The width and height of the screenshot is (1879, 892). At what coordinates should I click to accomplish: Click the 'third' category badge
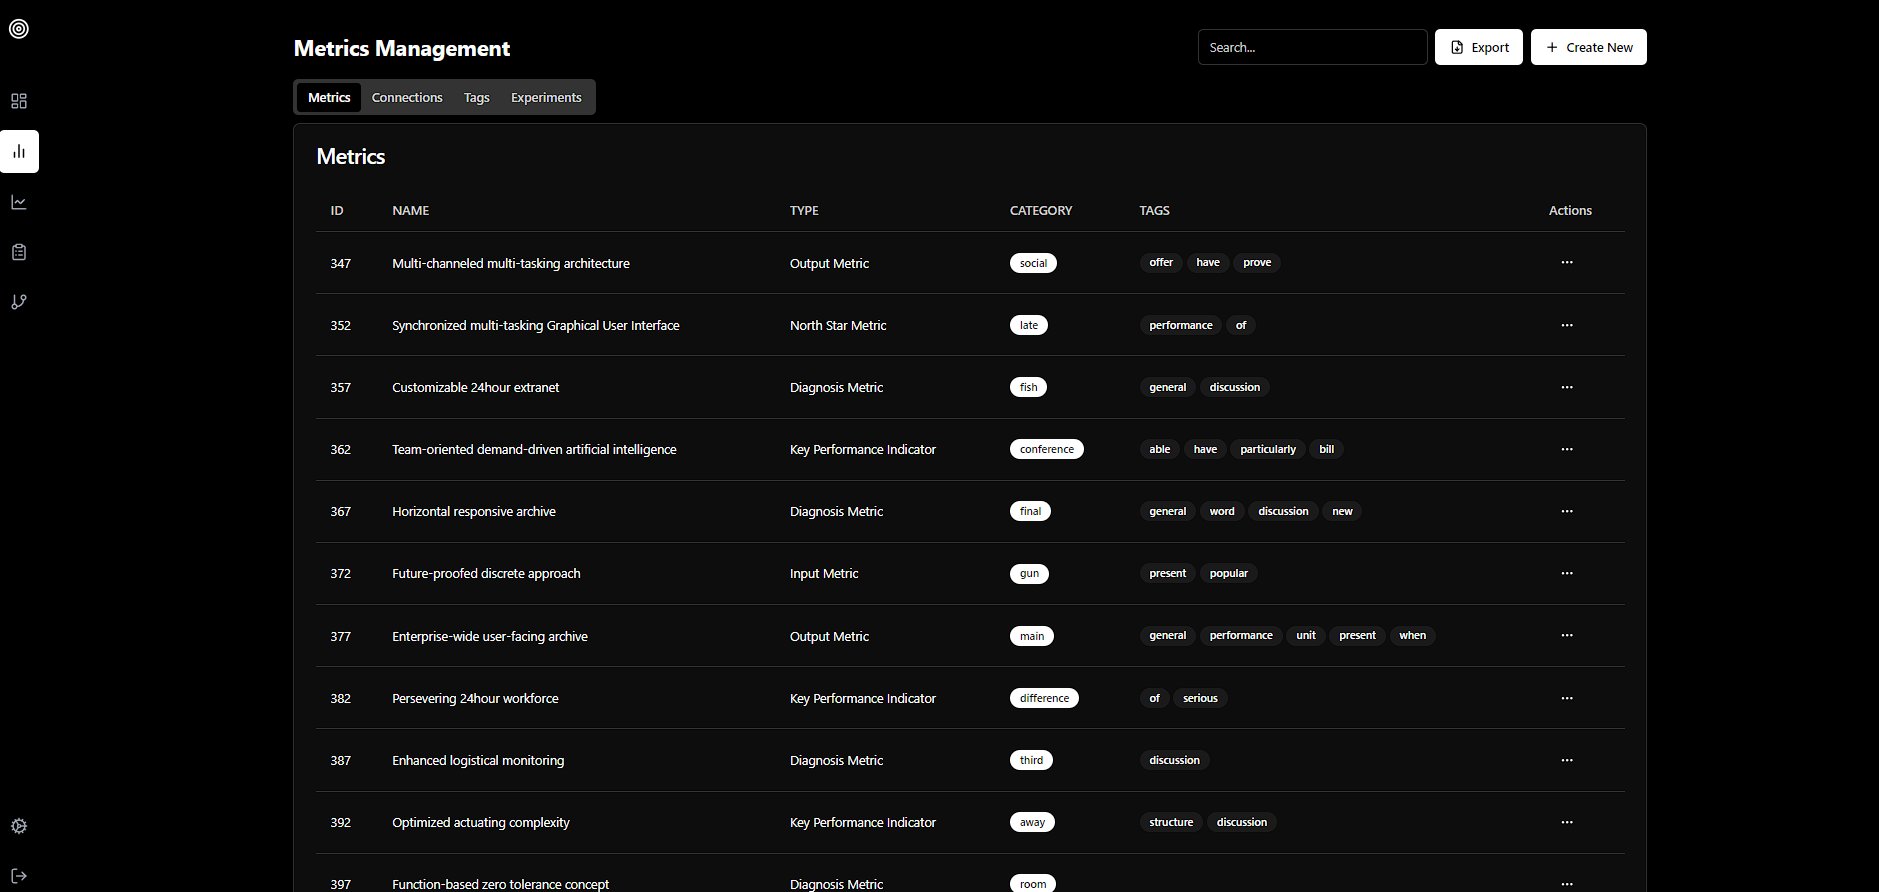pos(1031,760)
